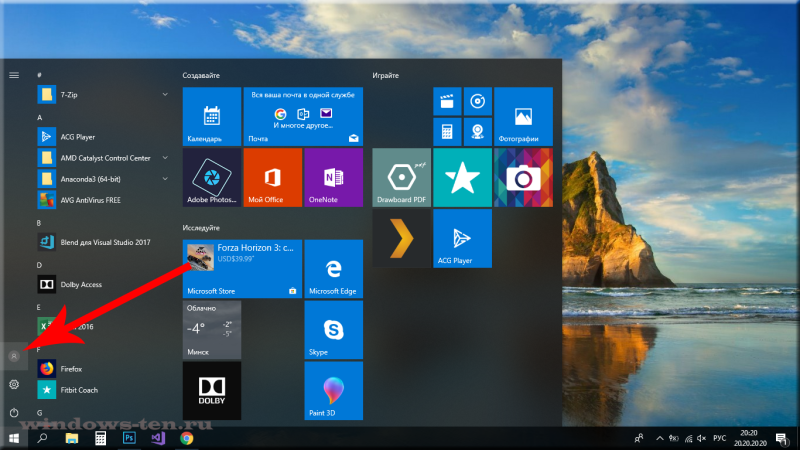Open the teal star tile
This screenshot has height=450, width=800.
pos(462,178)
